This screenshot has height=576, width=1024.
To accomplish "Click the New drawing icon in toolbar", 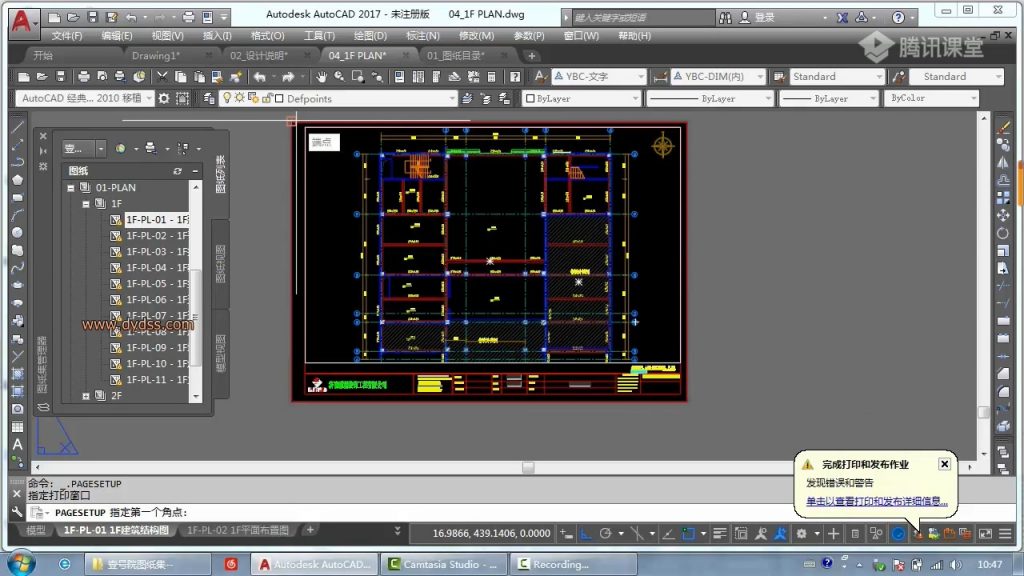I will (x=24, y=77).
